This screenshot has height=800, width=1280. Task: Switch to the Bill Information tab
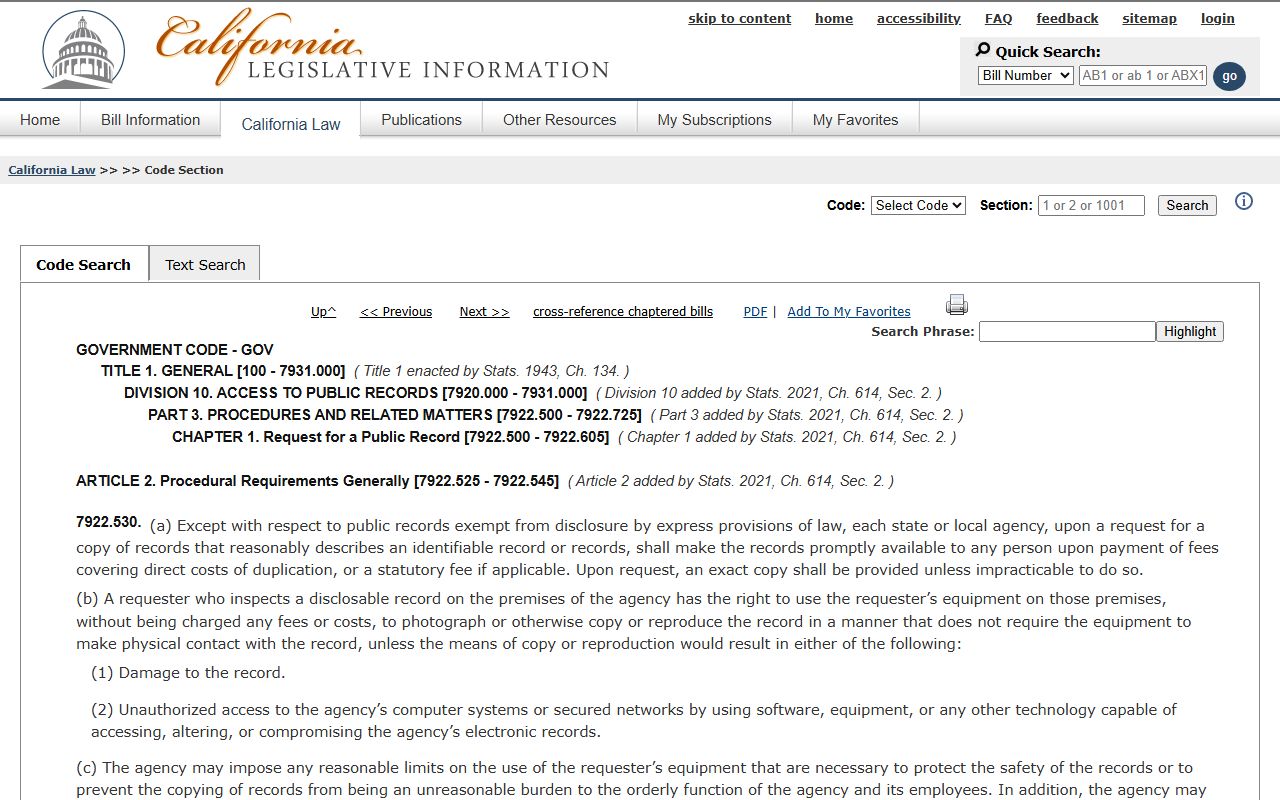pyautogui.click(x=151, y=120)
